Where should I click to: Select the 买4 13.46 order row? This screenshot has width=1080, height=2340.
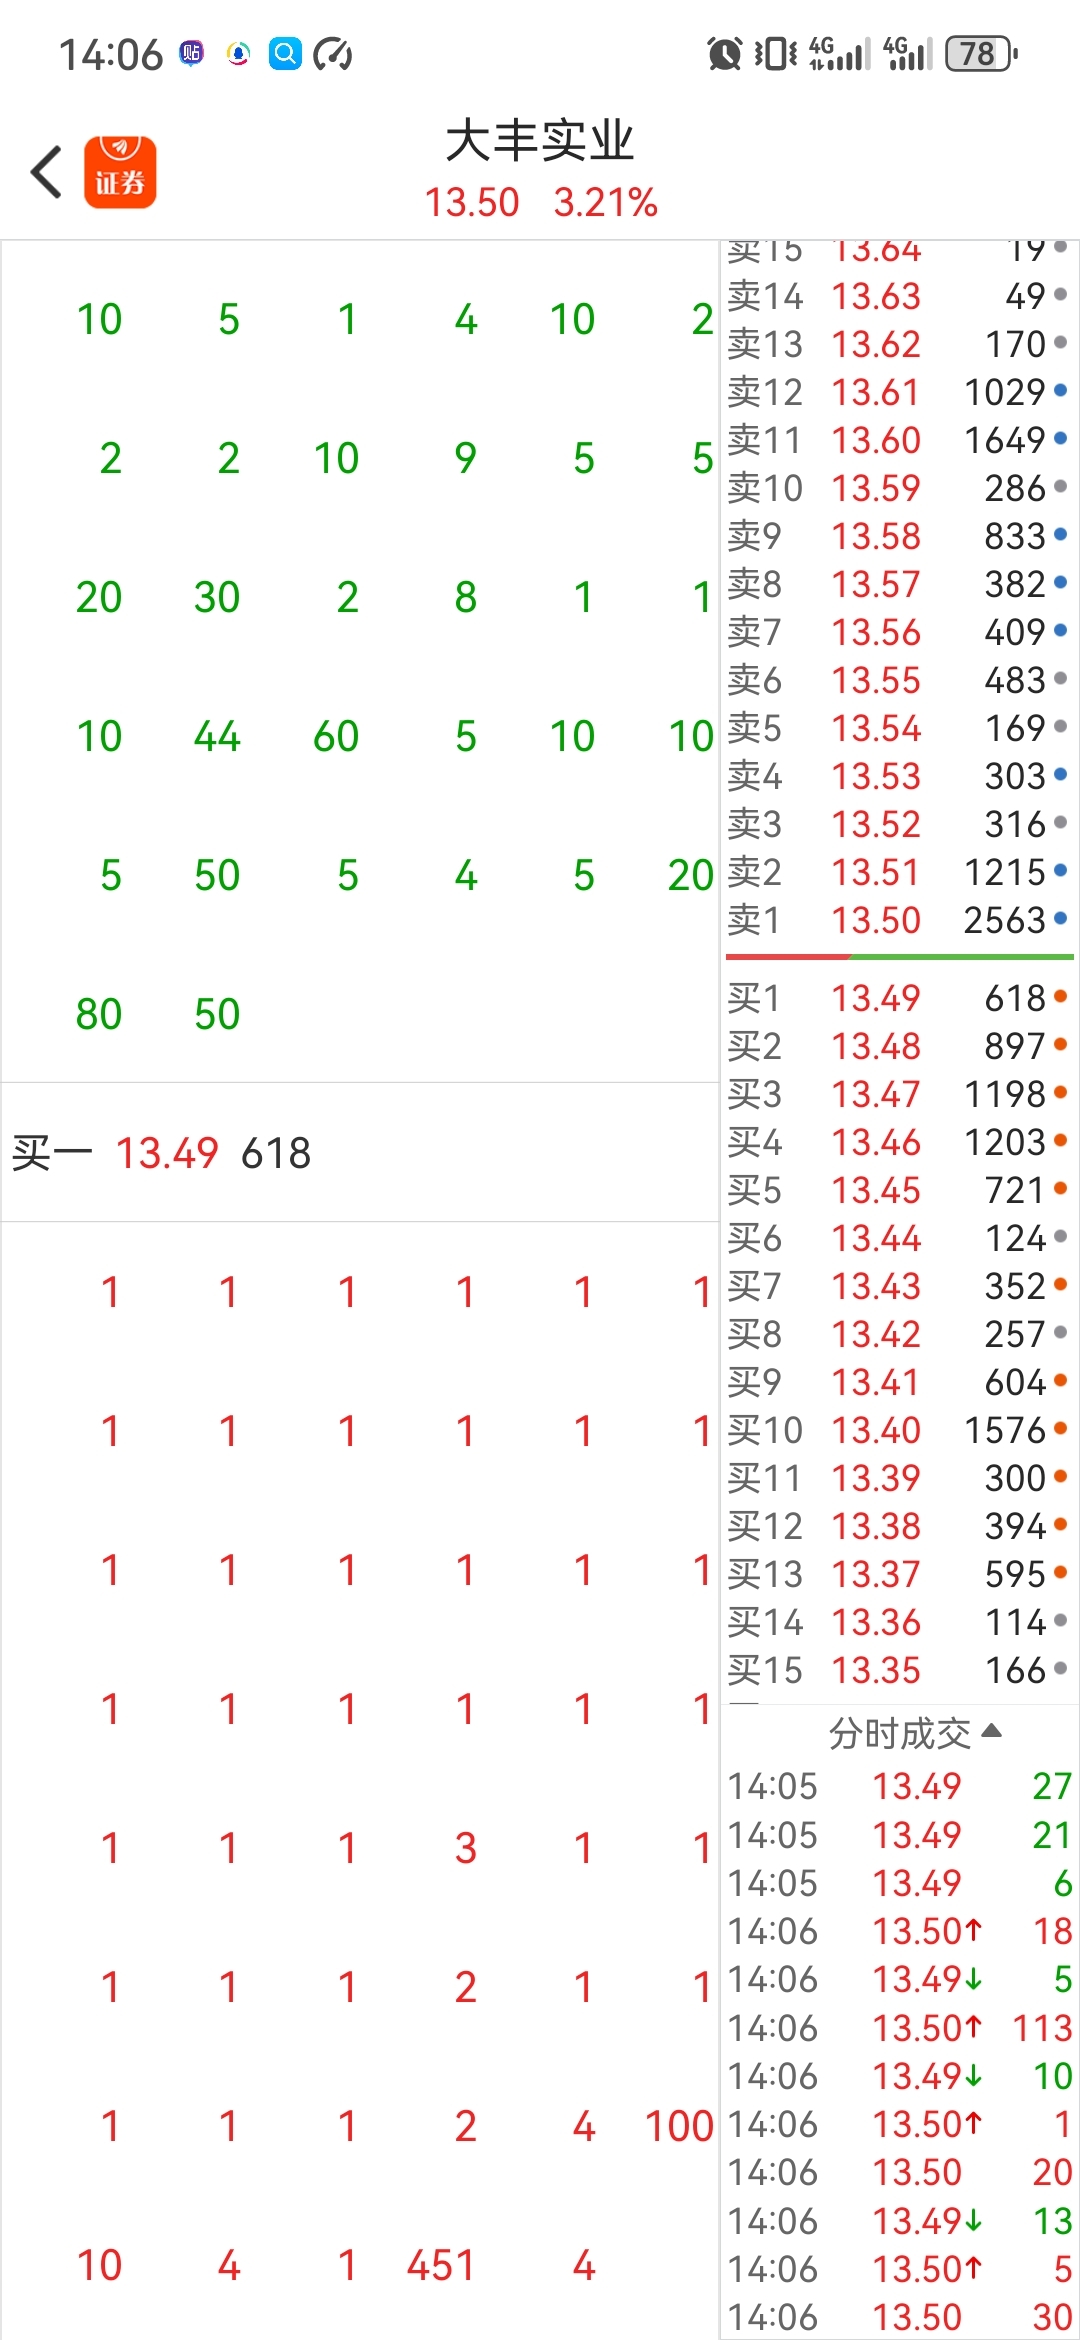[898, 1142]
